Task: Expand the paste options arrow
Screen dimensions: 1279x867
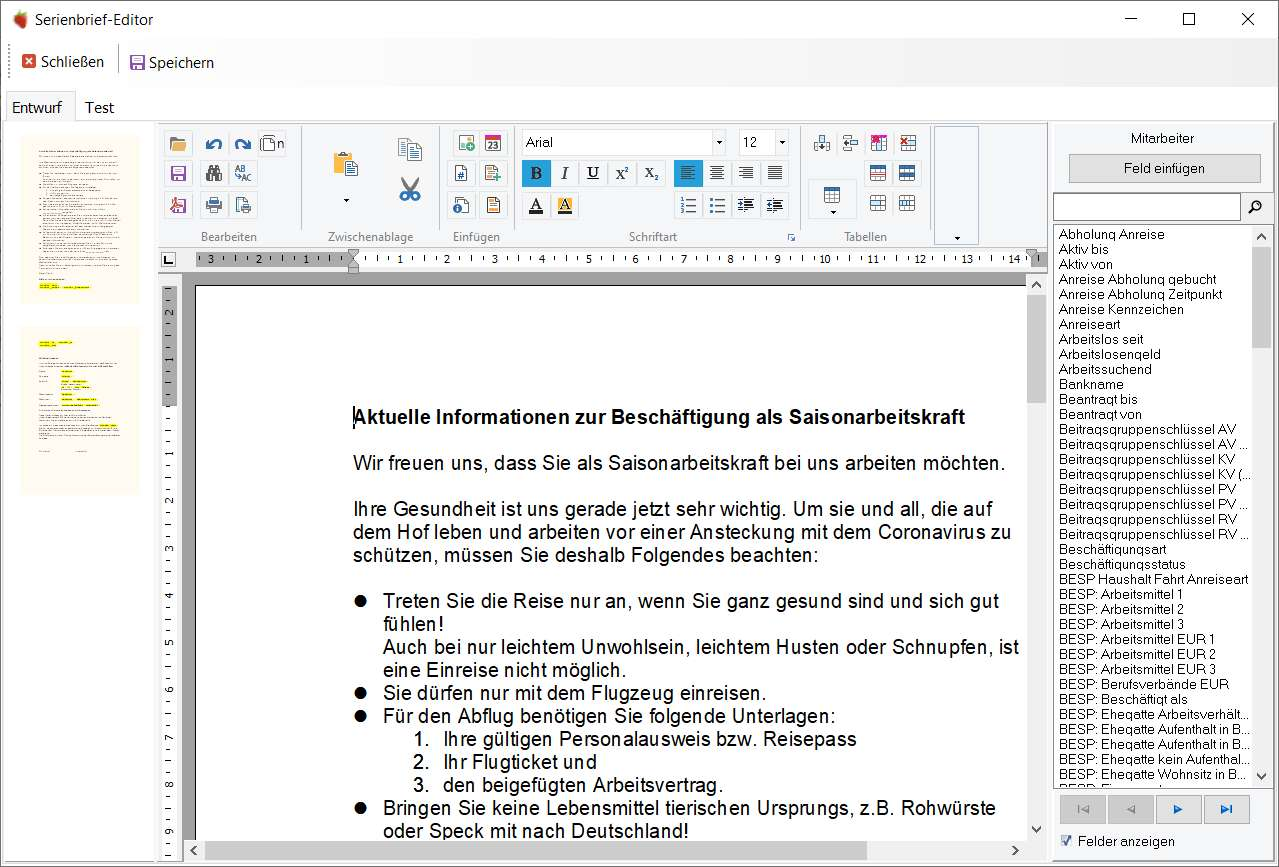Action: [346, 201]
